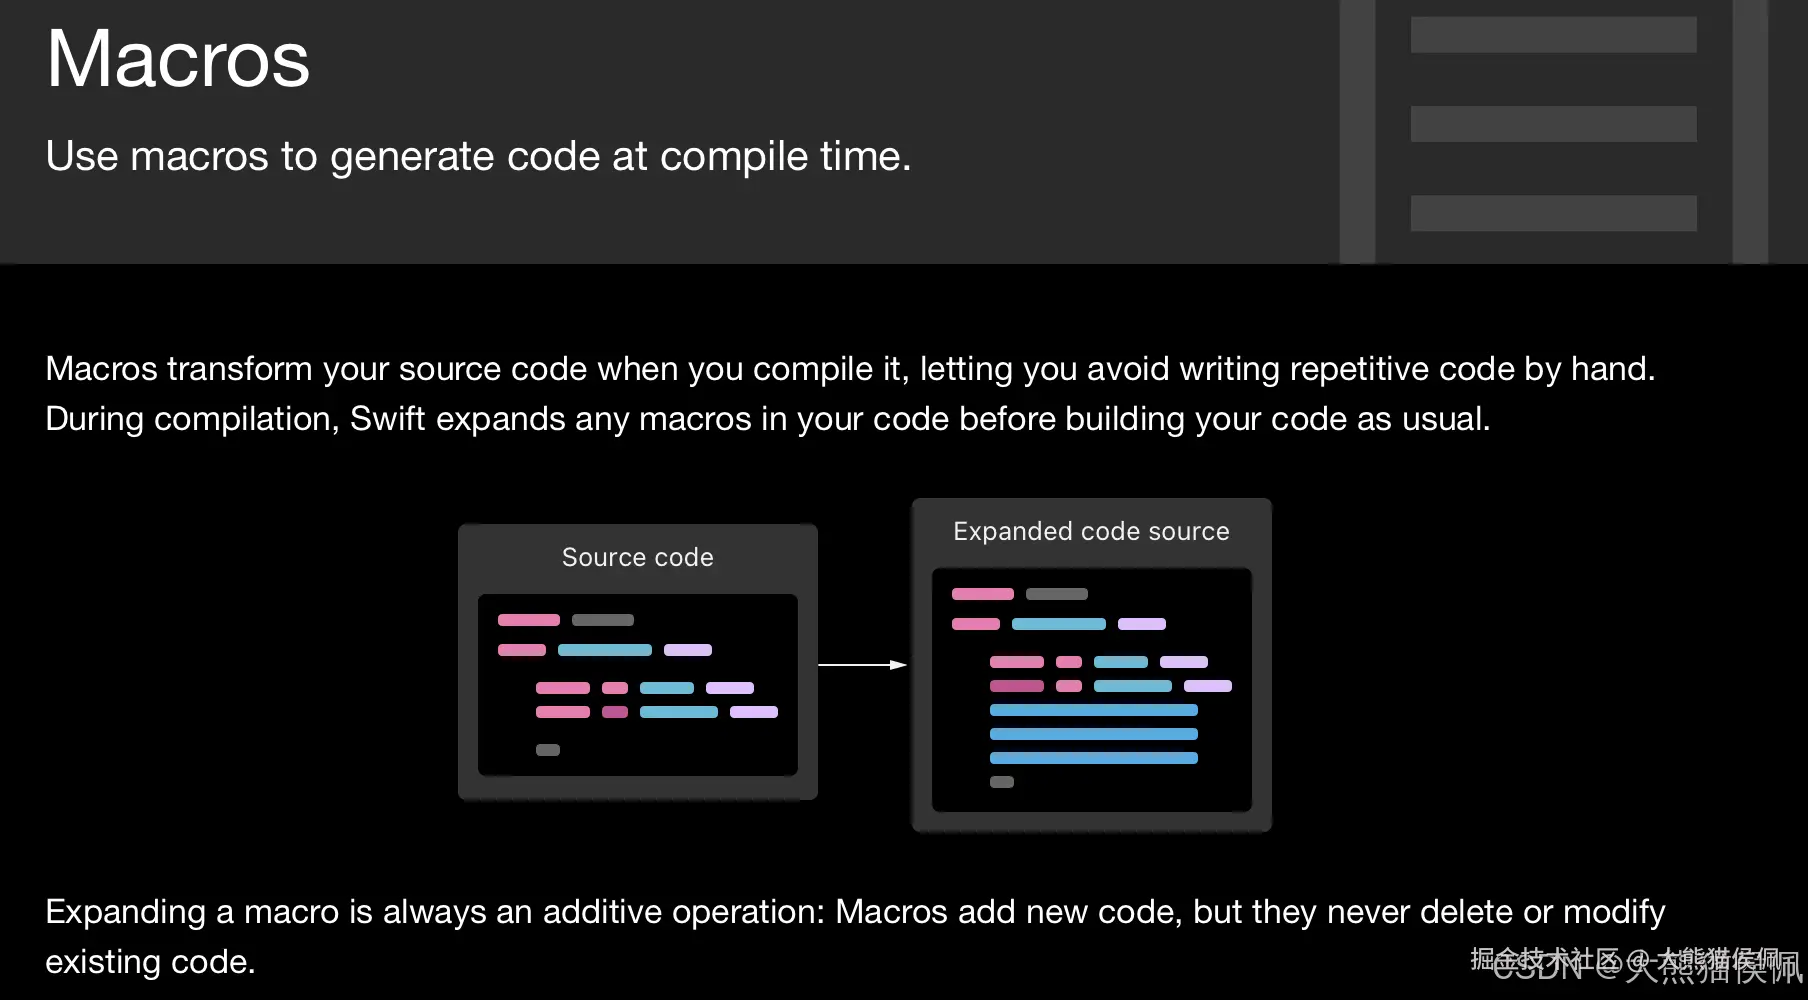
Task: Click the "Source code" diagram label
Action: click(637, 557)
